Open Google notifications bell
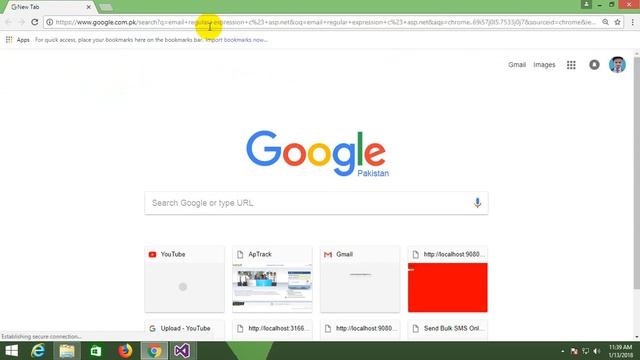Image resolution: width=640 pixels, height=360 pixels. click(x=594, y=64)
